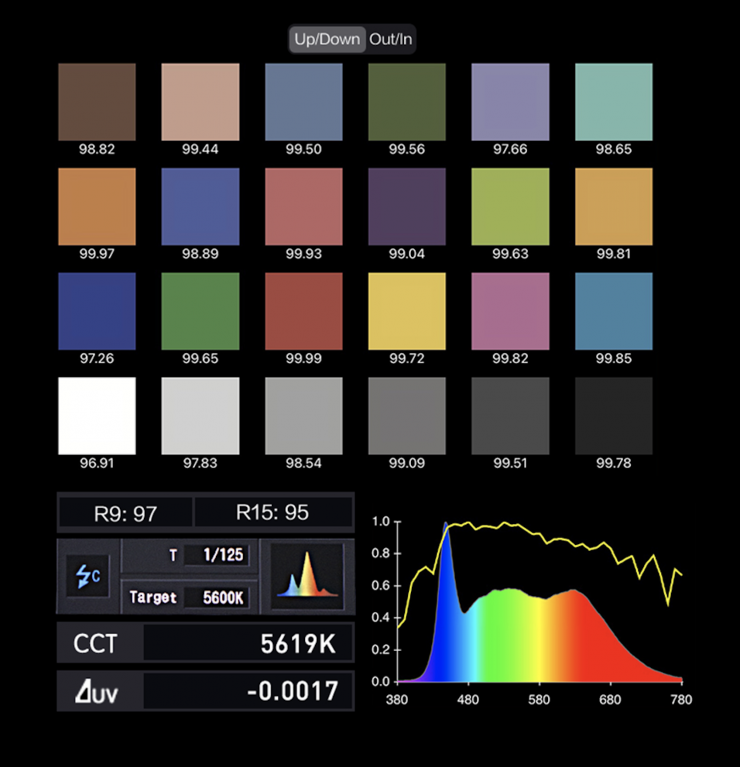Select the Up/Down toggle option
This screenshot has height=767, width=740.
tap(327, 40)
